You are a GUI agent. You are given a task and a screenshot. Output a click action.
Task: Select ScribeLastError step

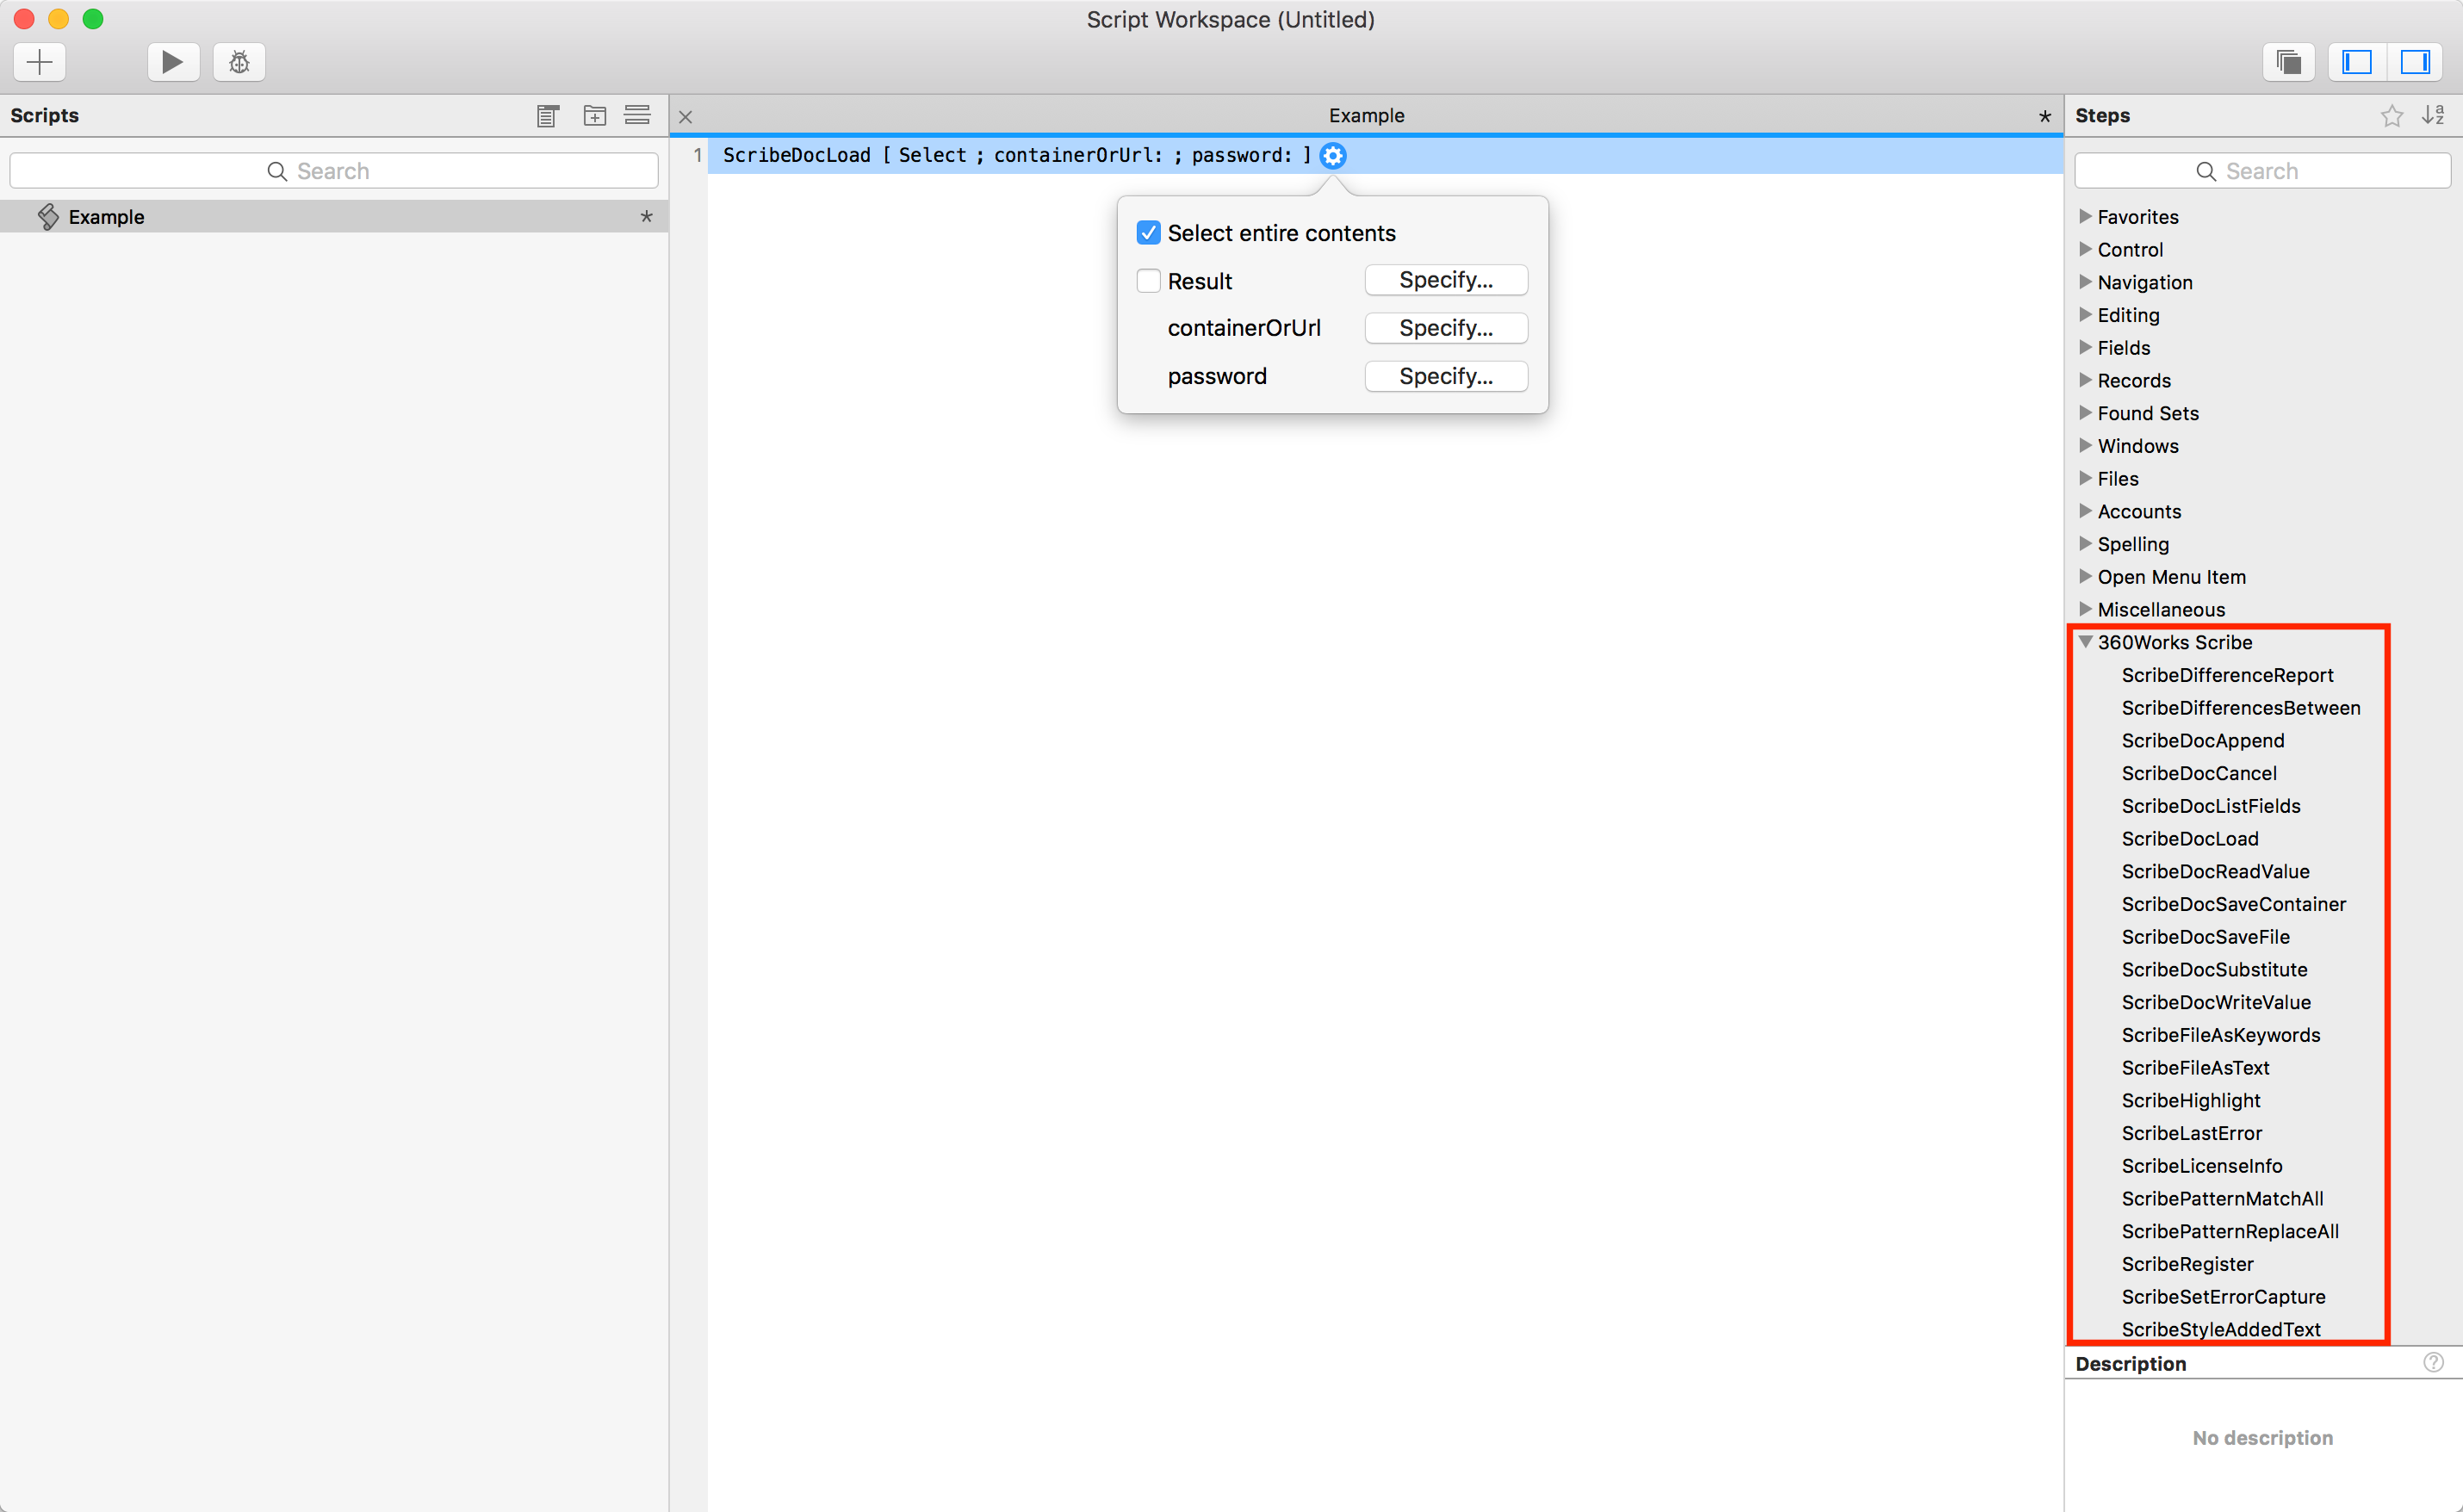(2192, 1133)
